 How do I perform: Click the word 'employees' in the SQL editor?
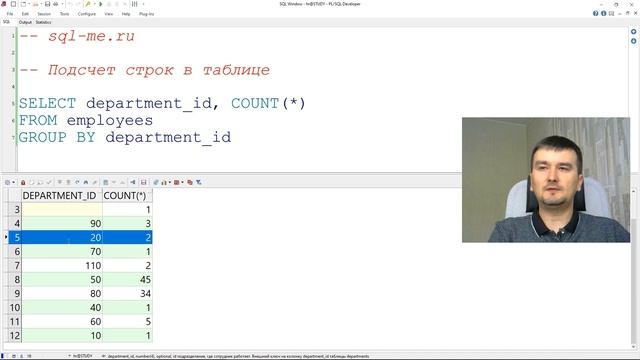pos(110,120)
